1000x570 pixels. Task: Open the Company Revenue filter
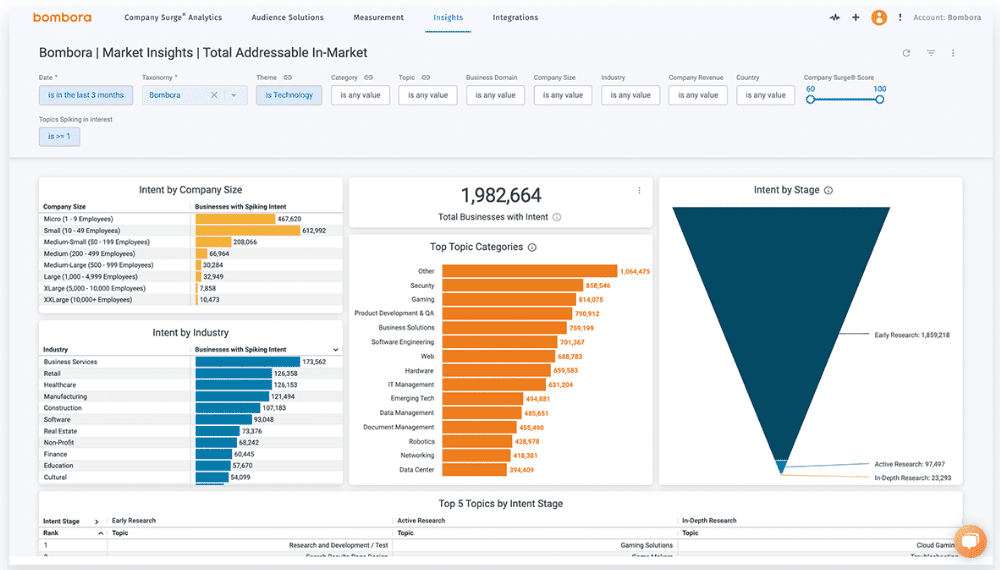click(x=698, y=95)
